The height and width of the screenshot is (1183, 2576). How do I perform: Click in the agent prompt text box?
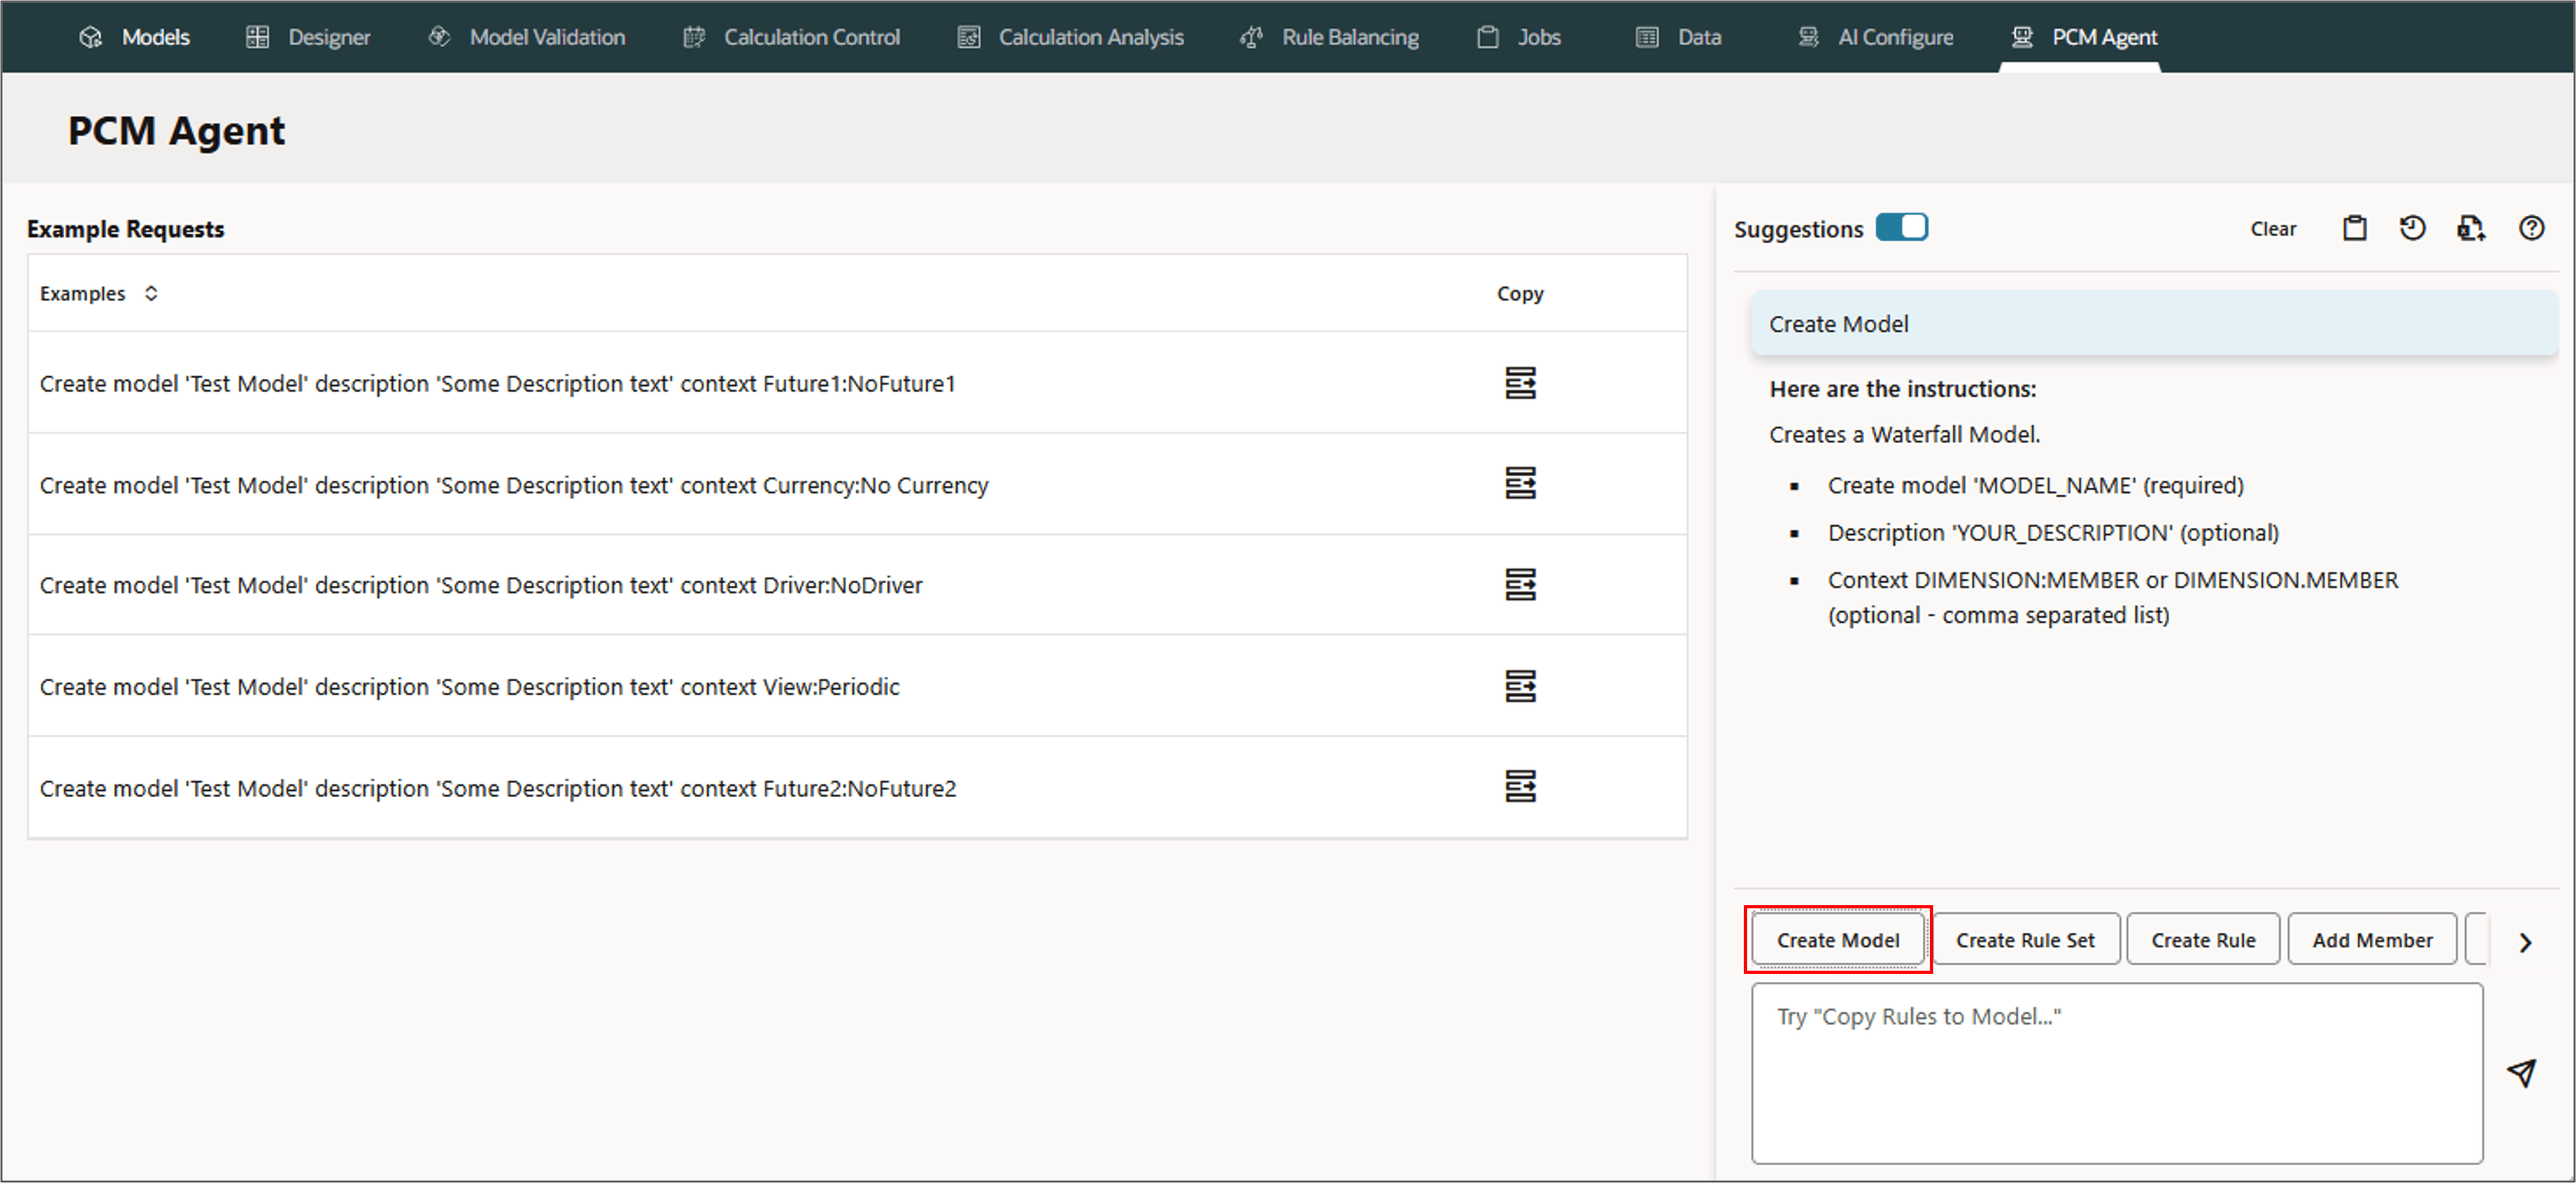coord(2116,1073)
